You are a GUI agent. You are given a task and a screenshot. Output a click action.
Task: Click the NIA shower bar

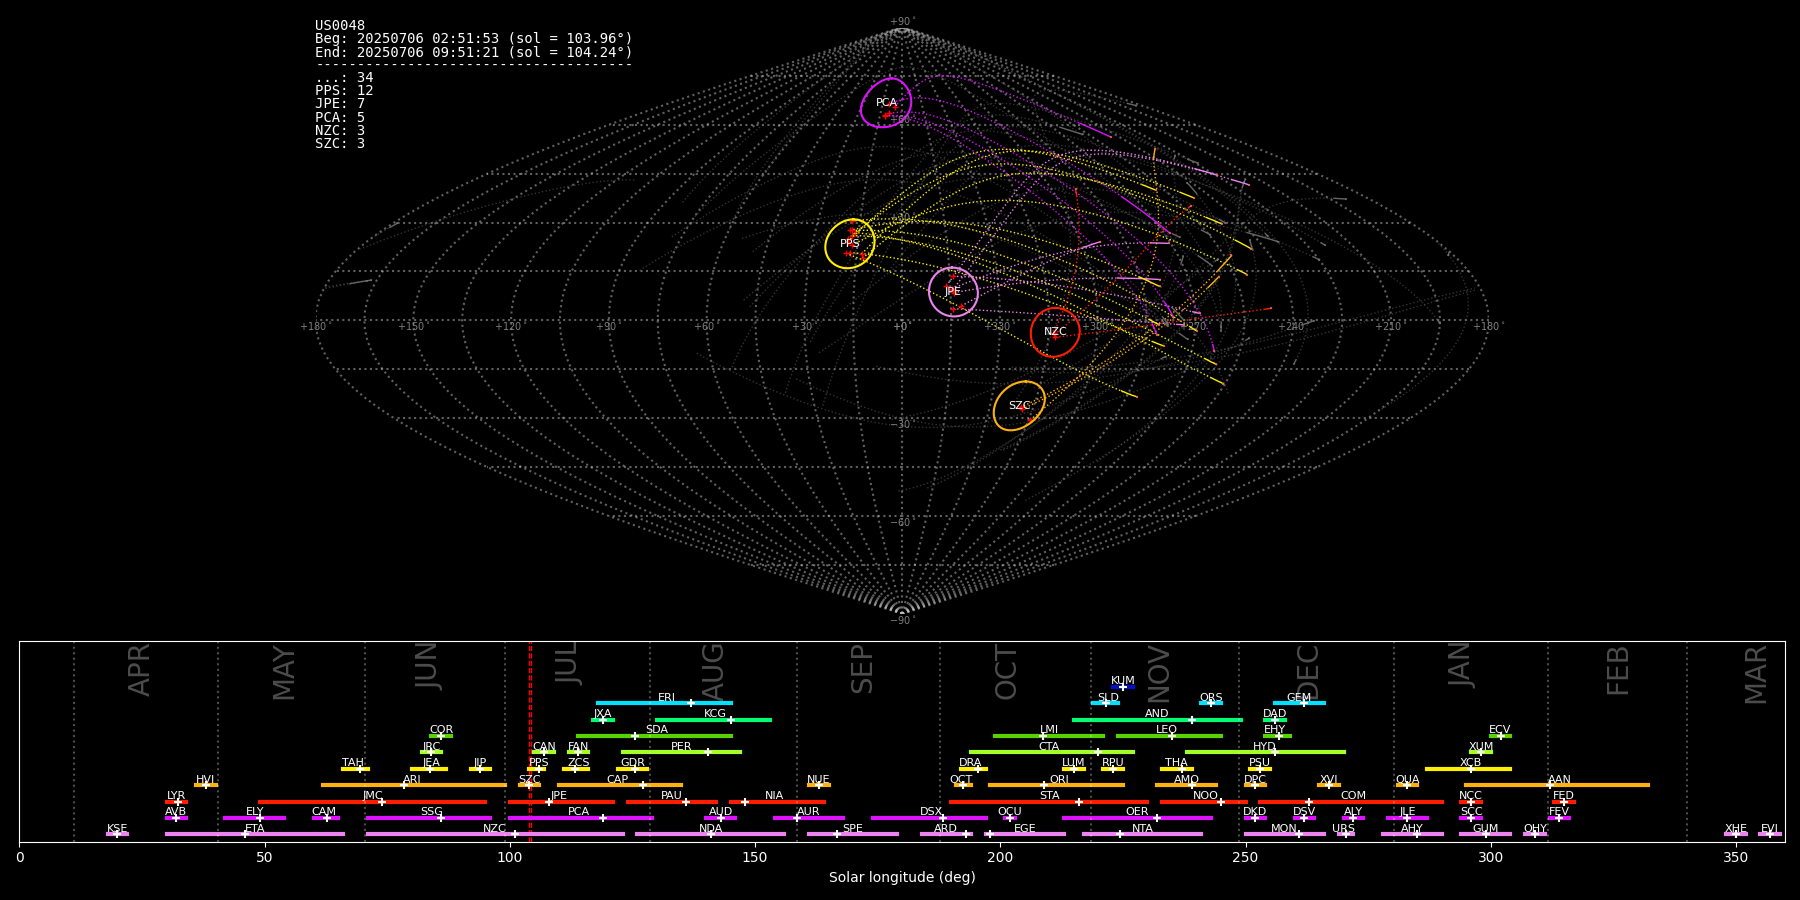777,802
